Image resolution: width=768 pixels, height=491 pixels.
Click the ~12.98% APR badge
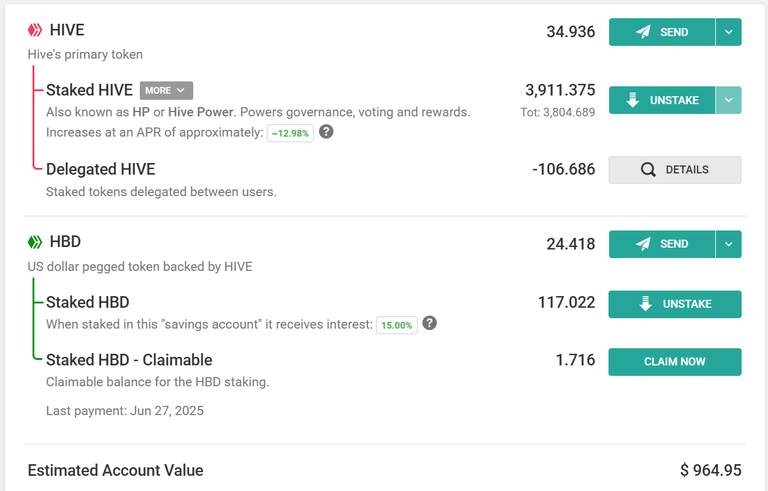point(290,133)
